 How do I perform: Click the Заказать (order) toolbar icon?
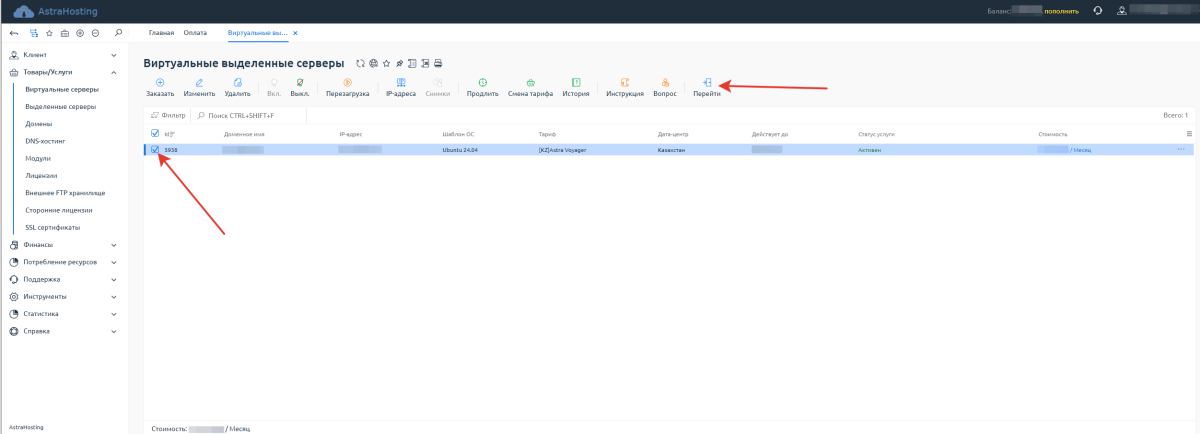click(x=160, y=83)
